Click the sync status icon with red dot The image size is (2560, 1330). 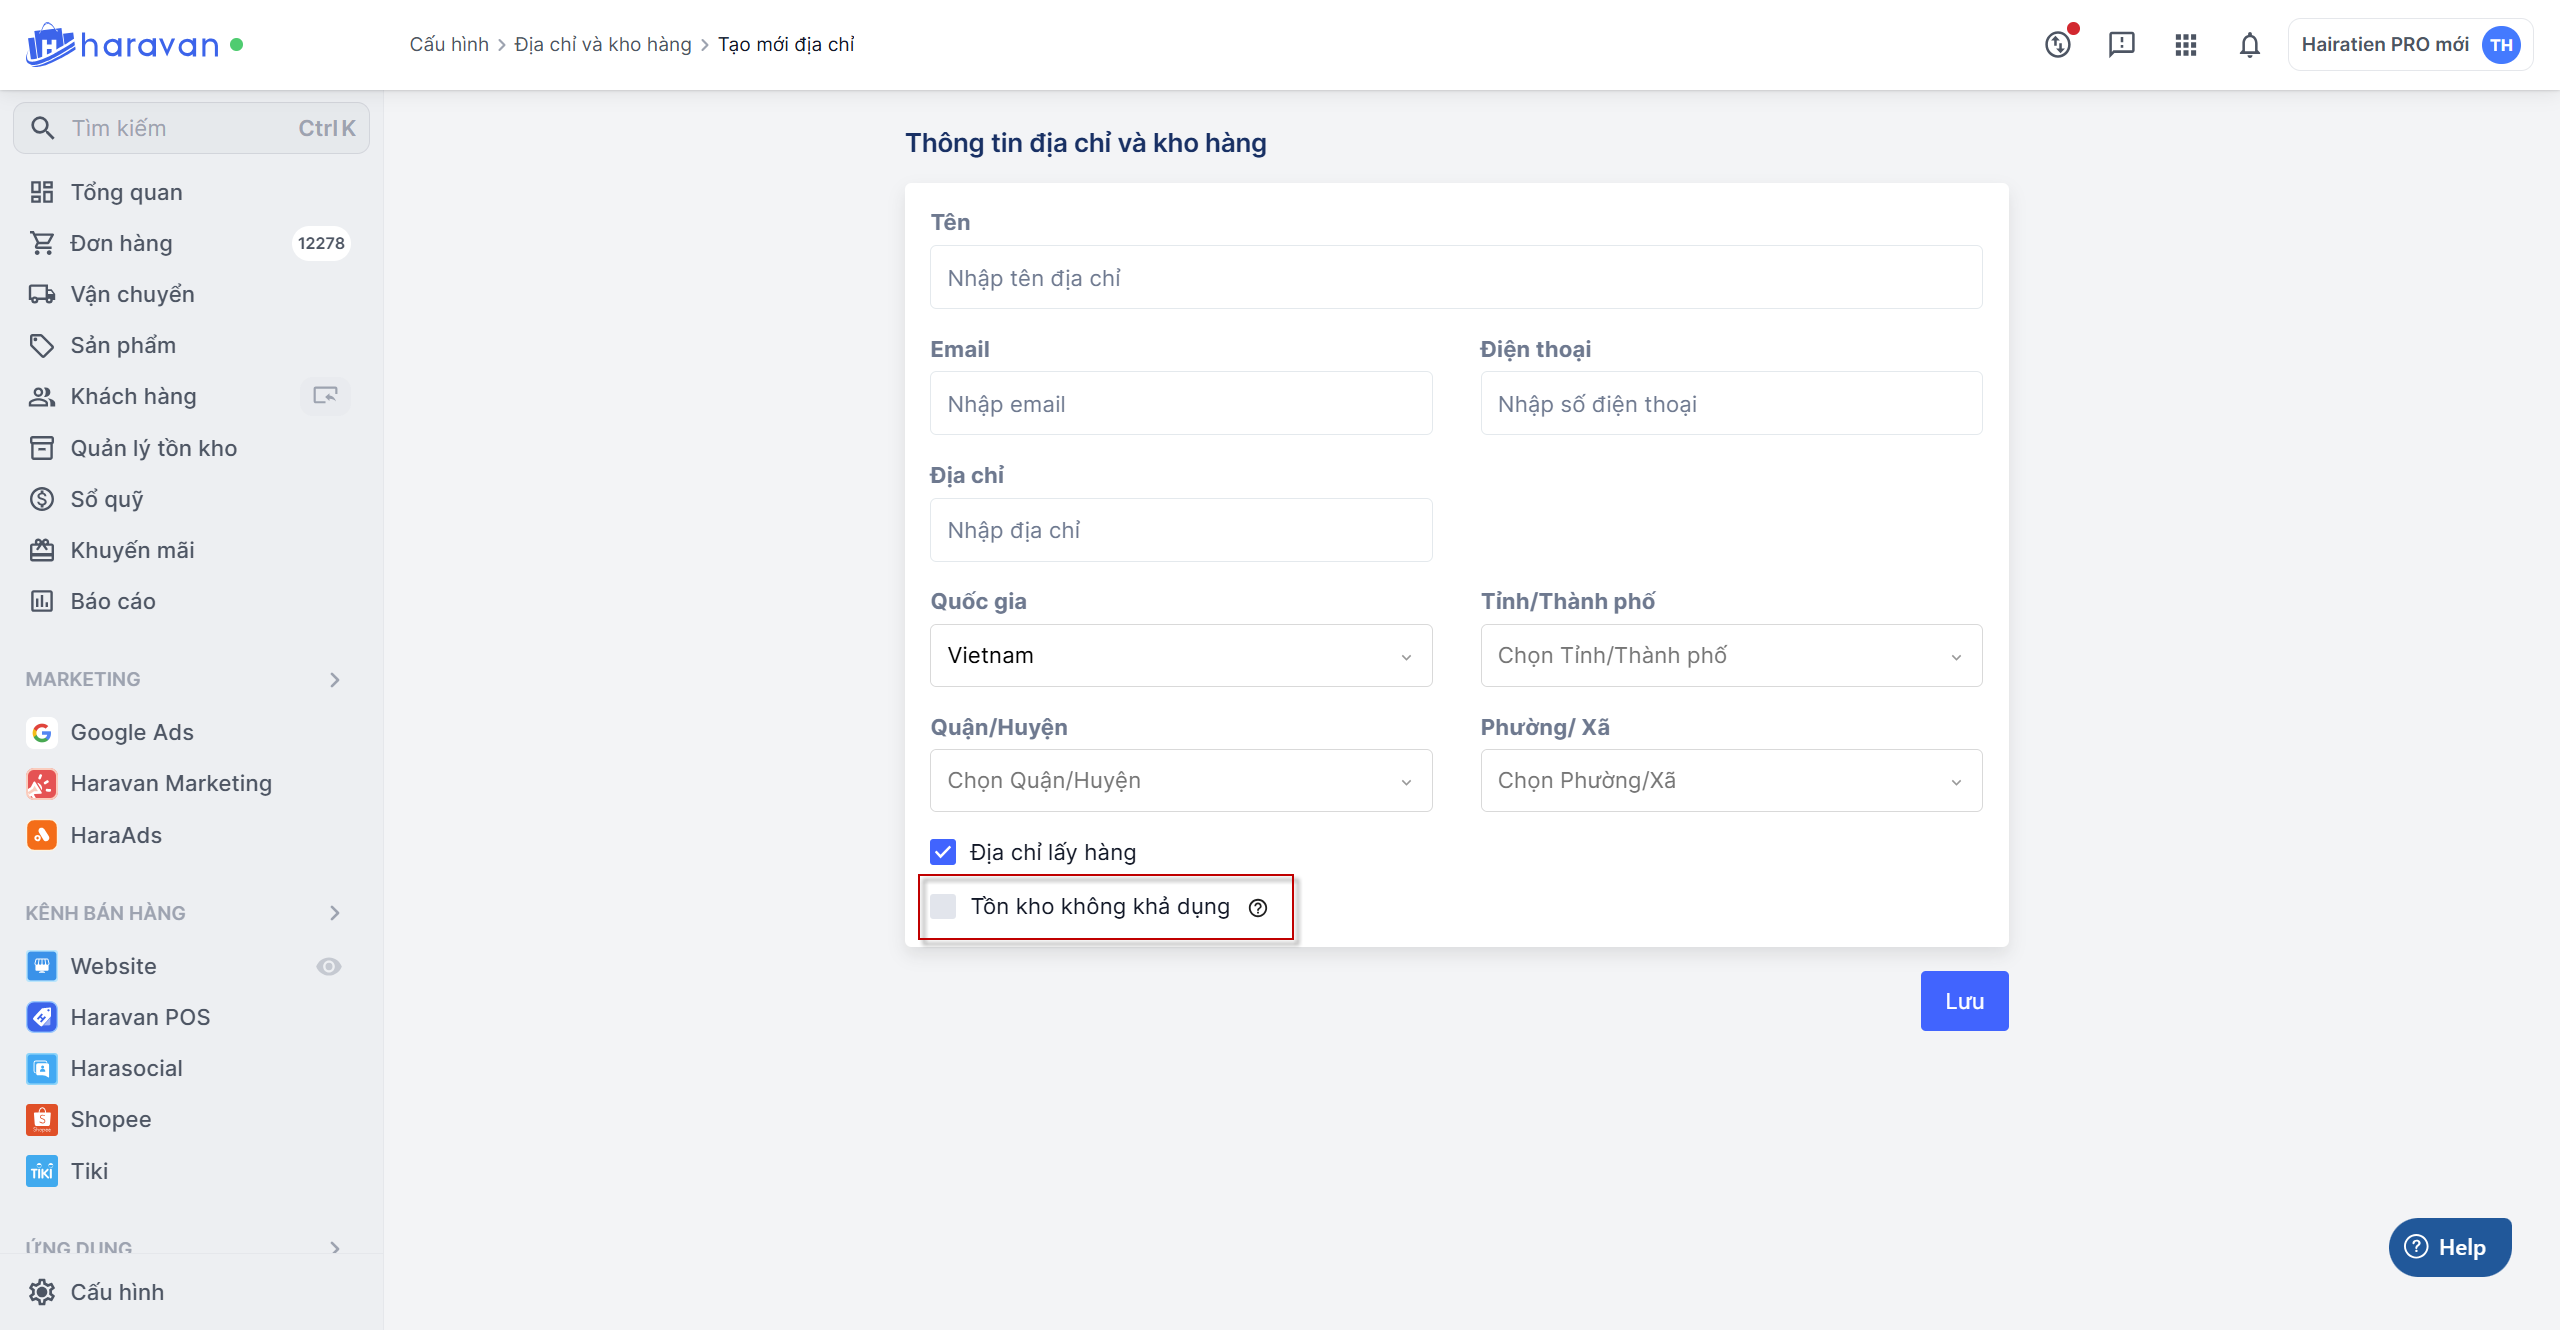pos(2058,45)
